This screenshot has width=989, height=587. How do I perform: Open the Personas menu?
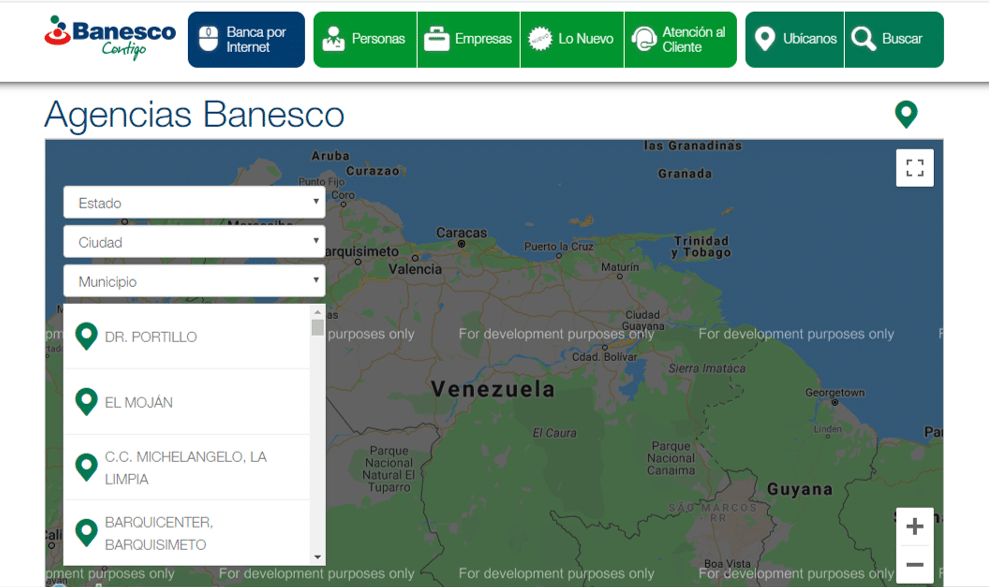pyautogui.click(x=365, y=39)
